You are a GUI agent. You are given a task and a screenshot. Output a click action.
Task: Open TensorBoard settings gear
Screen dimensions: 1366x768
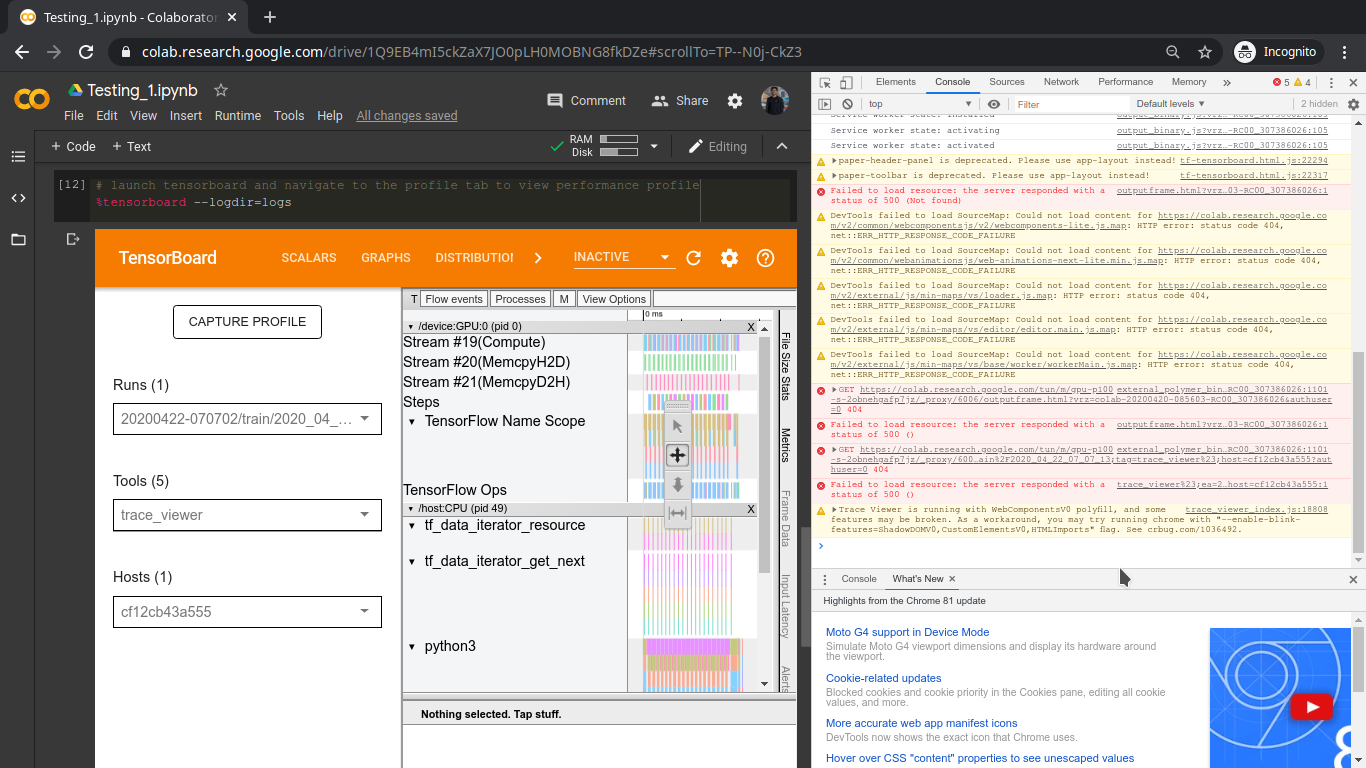730,258
